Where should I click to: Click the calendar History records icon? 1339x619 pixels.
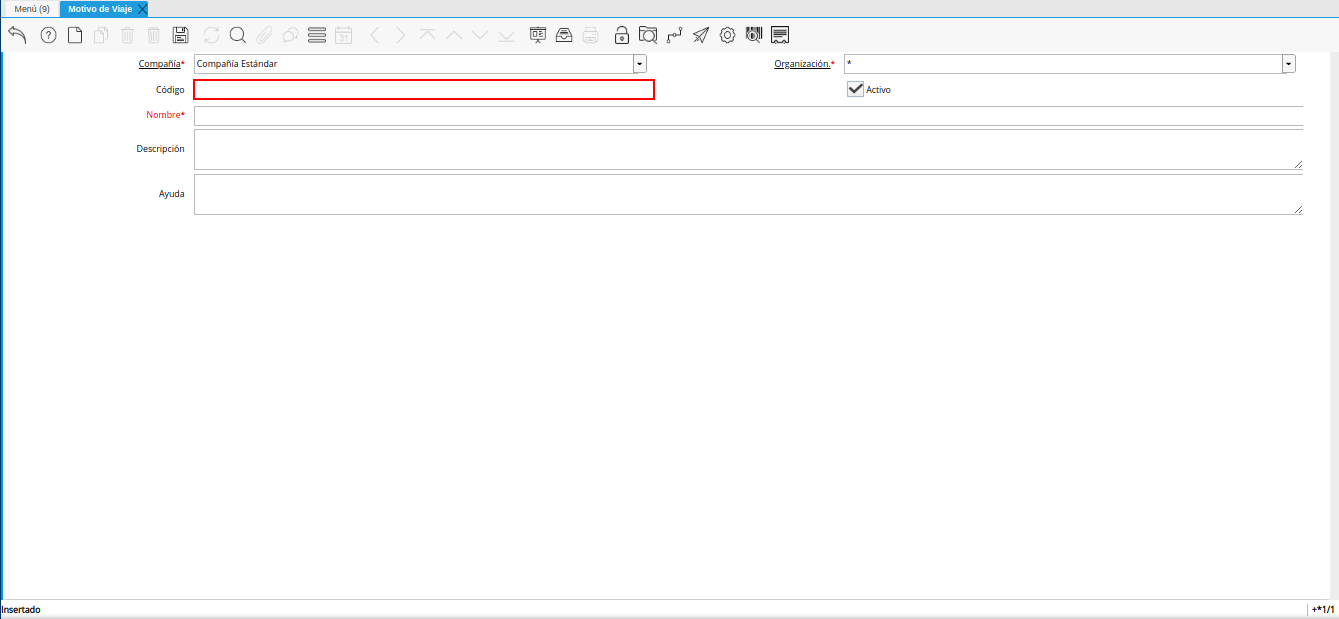point(343,35)
